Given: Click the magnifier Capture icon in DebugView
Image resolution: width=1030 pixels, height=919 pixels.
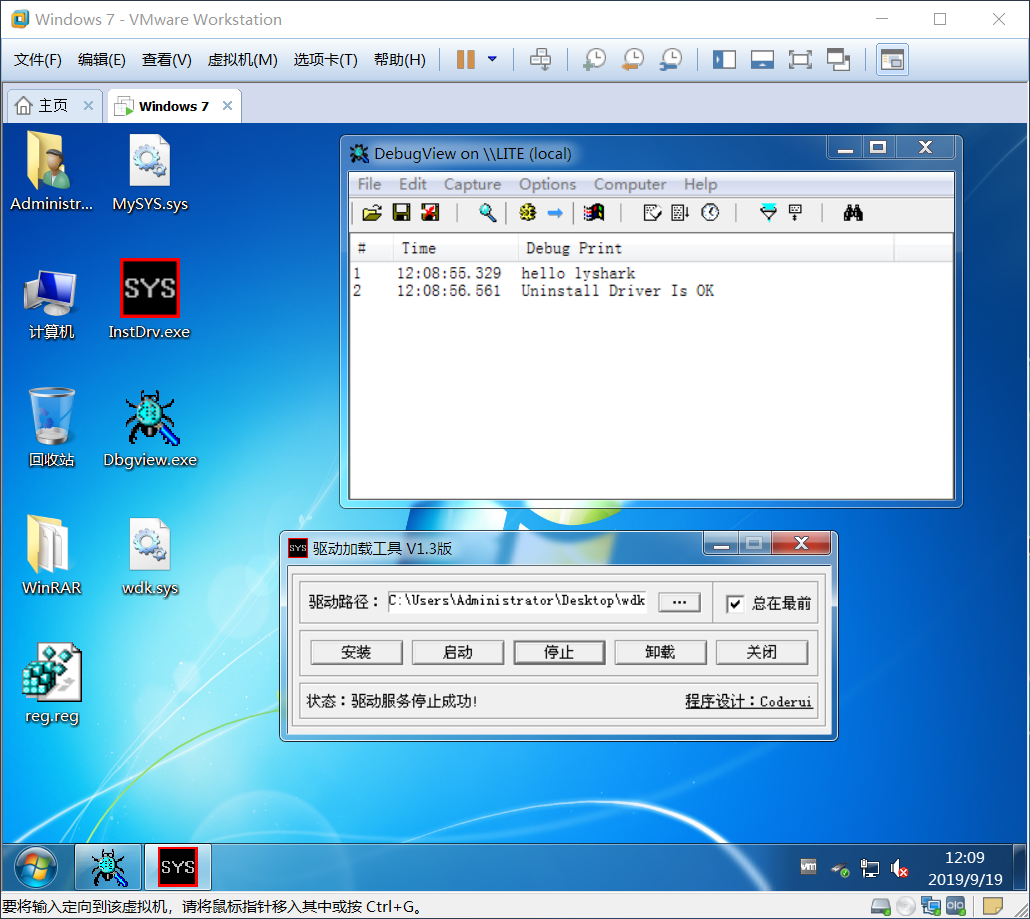Looking at the screenshot, I should point(487,213).
